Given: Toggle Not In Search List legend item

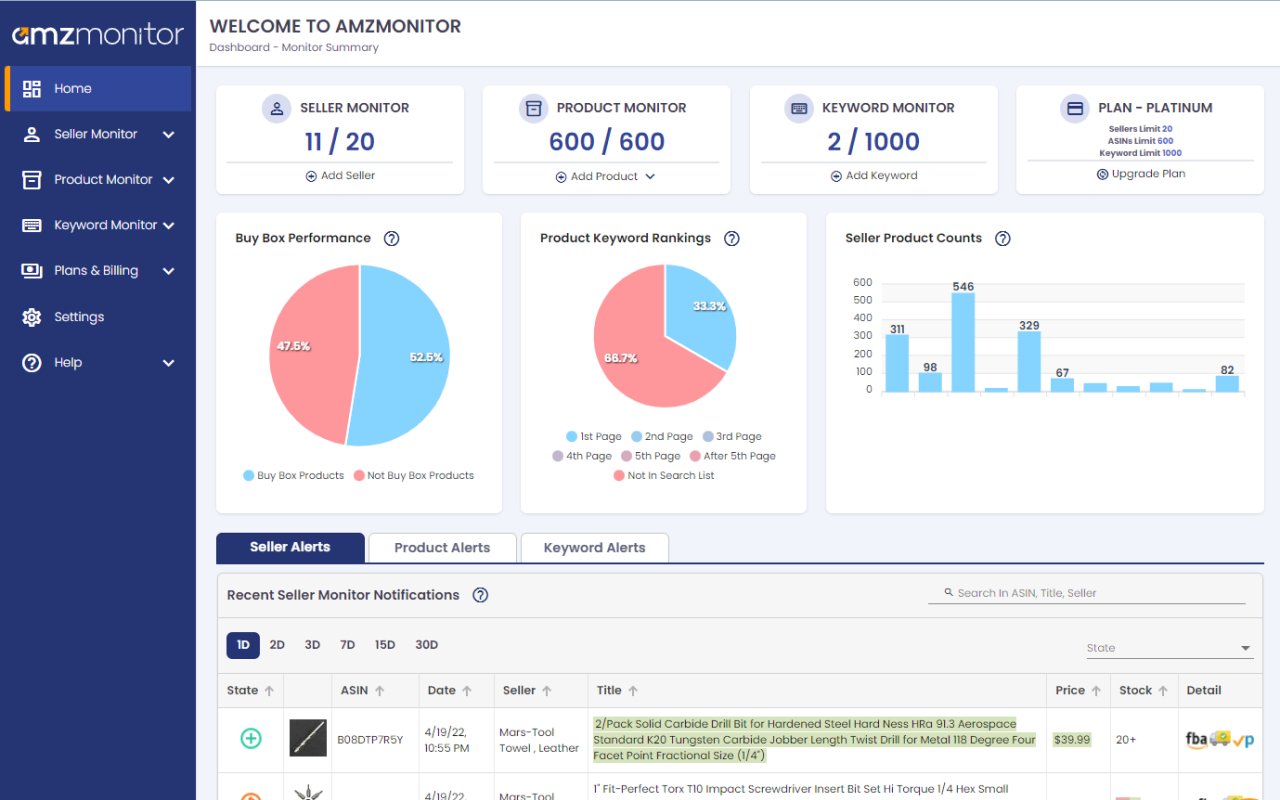Looking at the screenshot, I should pos(664,476).
